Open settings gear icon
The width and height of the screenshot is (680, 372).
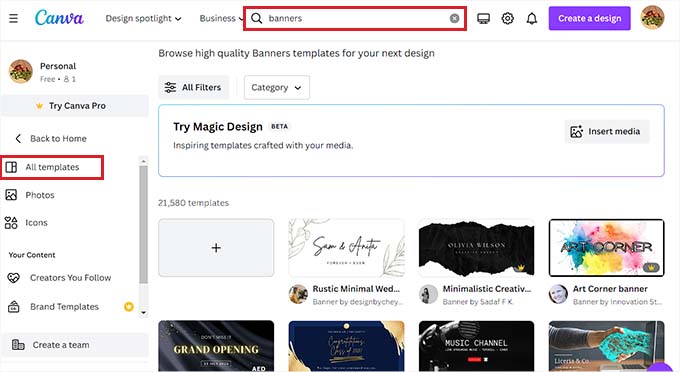[507, 18]
